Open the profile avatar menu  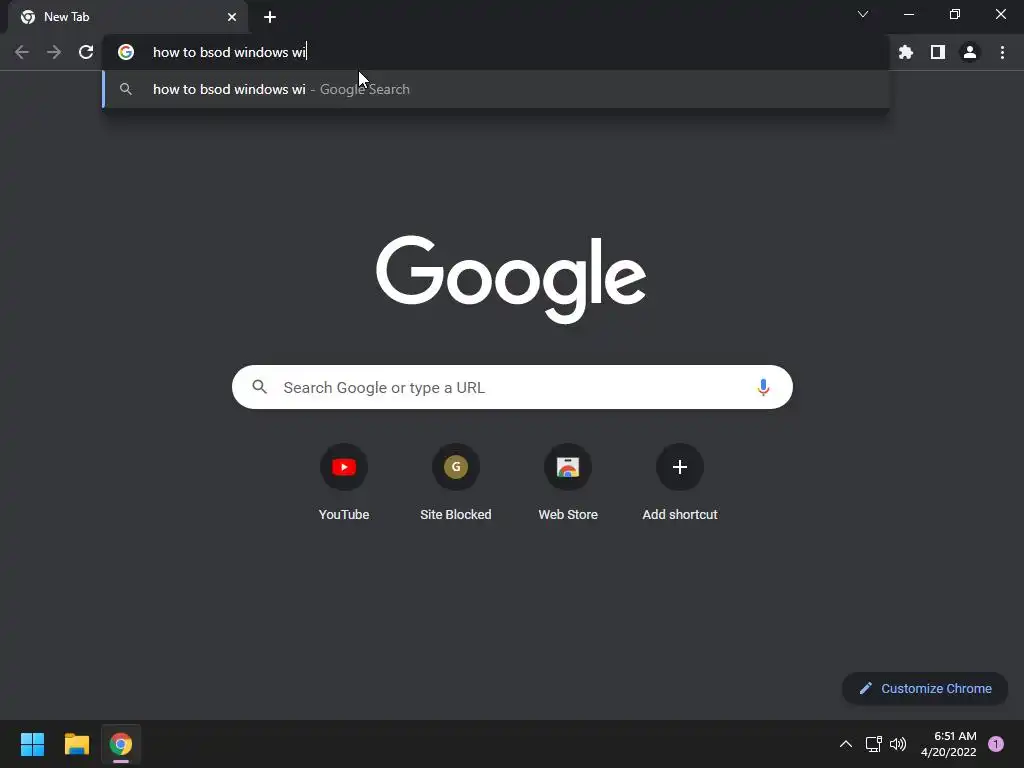970,52
